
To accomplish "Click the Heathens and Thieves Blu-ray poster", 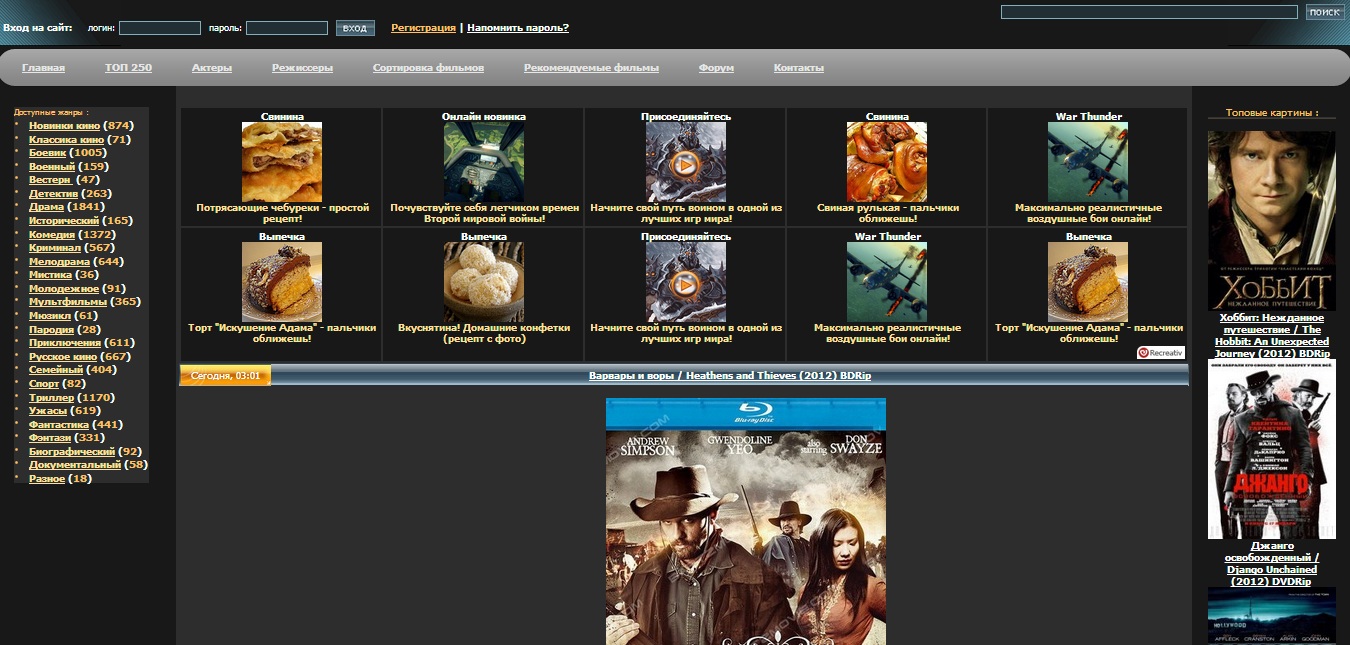I will click(x=746, y=521).
